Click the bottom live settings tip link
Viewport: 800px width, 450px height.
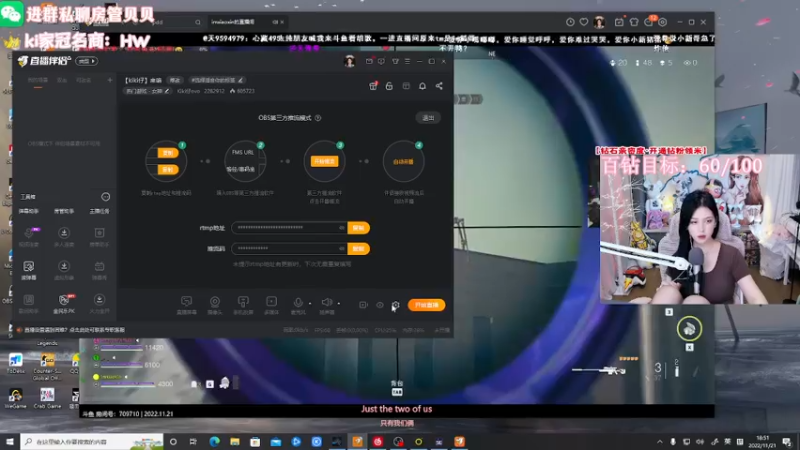[74, 330]
